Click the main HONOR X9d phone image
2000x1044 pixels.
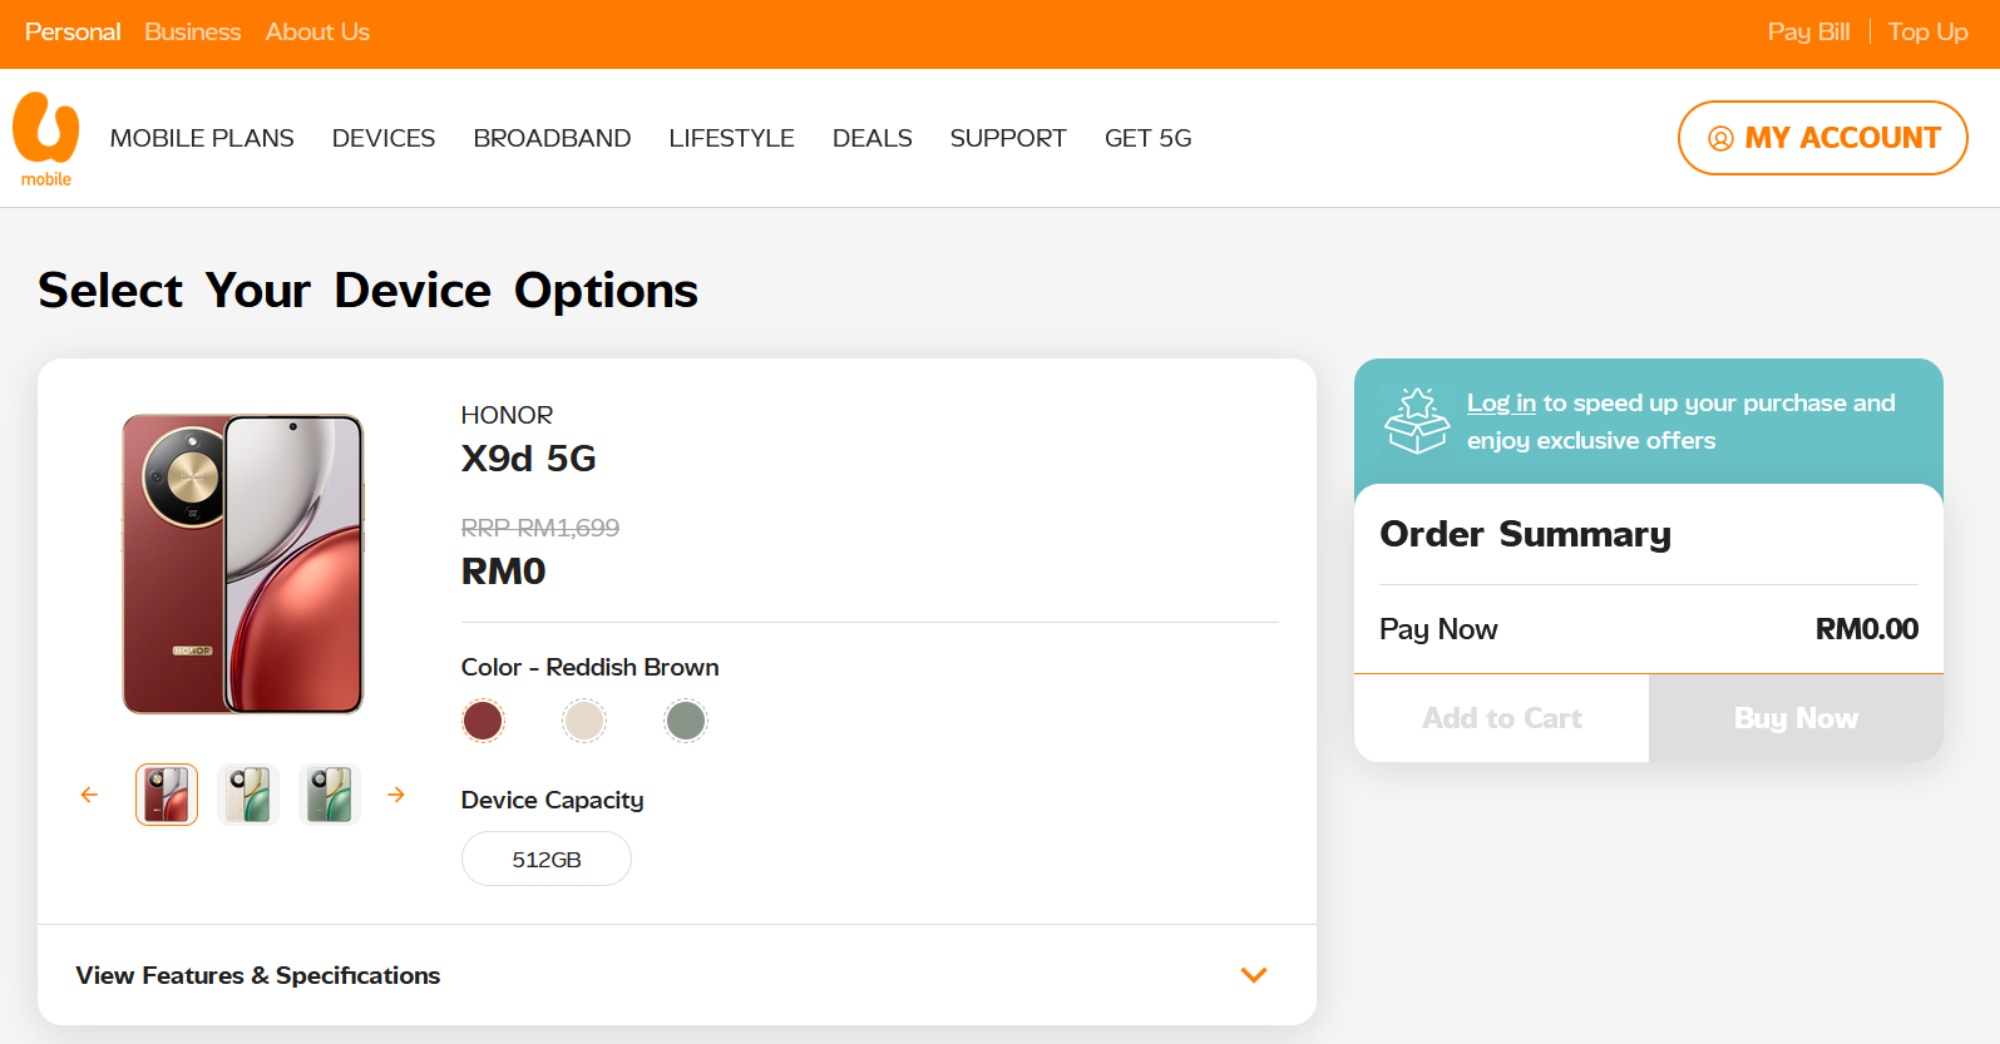(x=243, y=563)
